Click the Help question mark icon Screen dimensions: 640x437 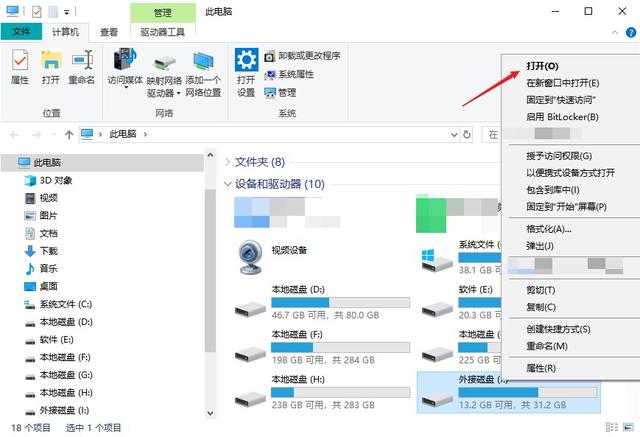click(631, 32)
